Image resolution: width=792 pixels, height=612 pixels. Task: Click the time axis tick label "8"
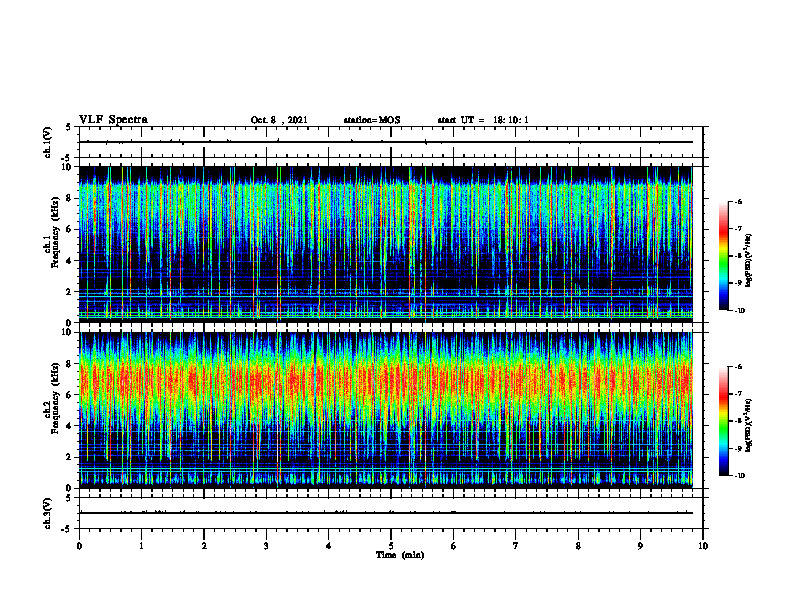578,546
